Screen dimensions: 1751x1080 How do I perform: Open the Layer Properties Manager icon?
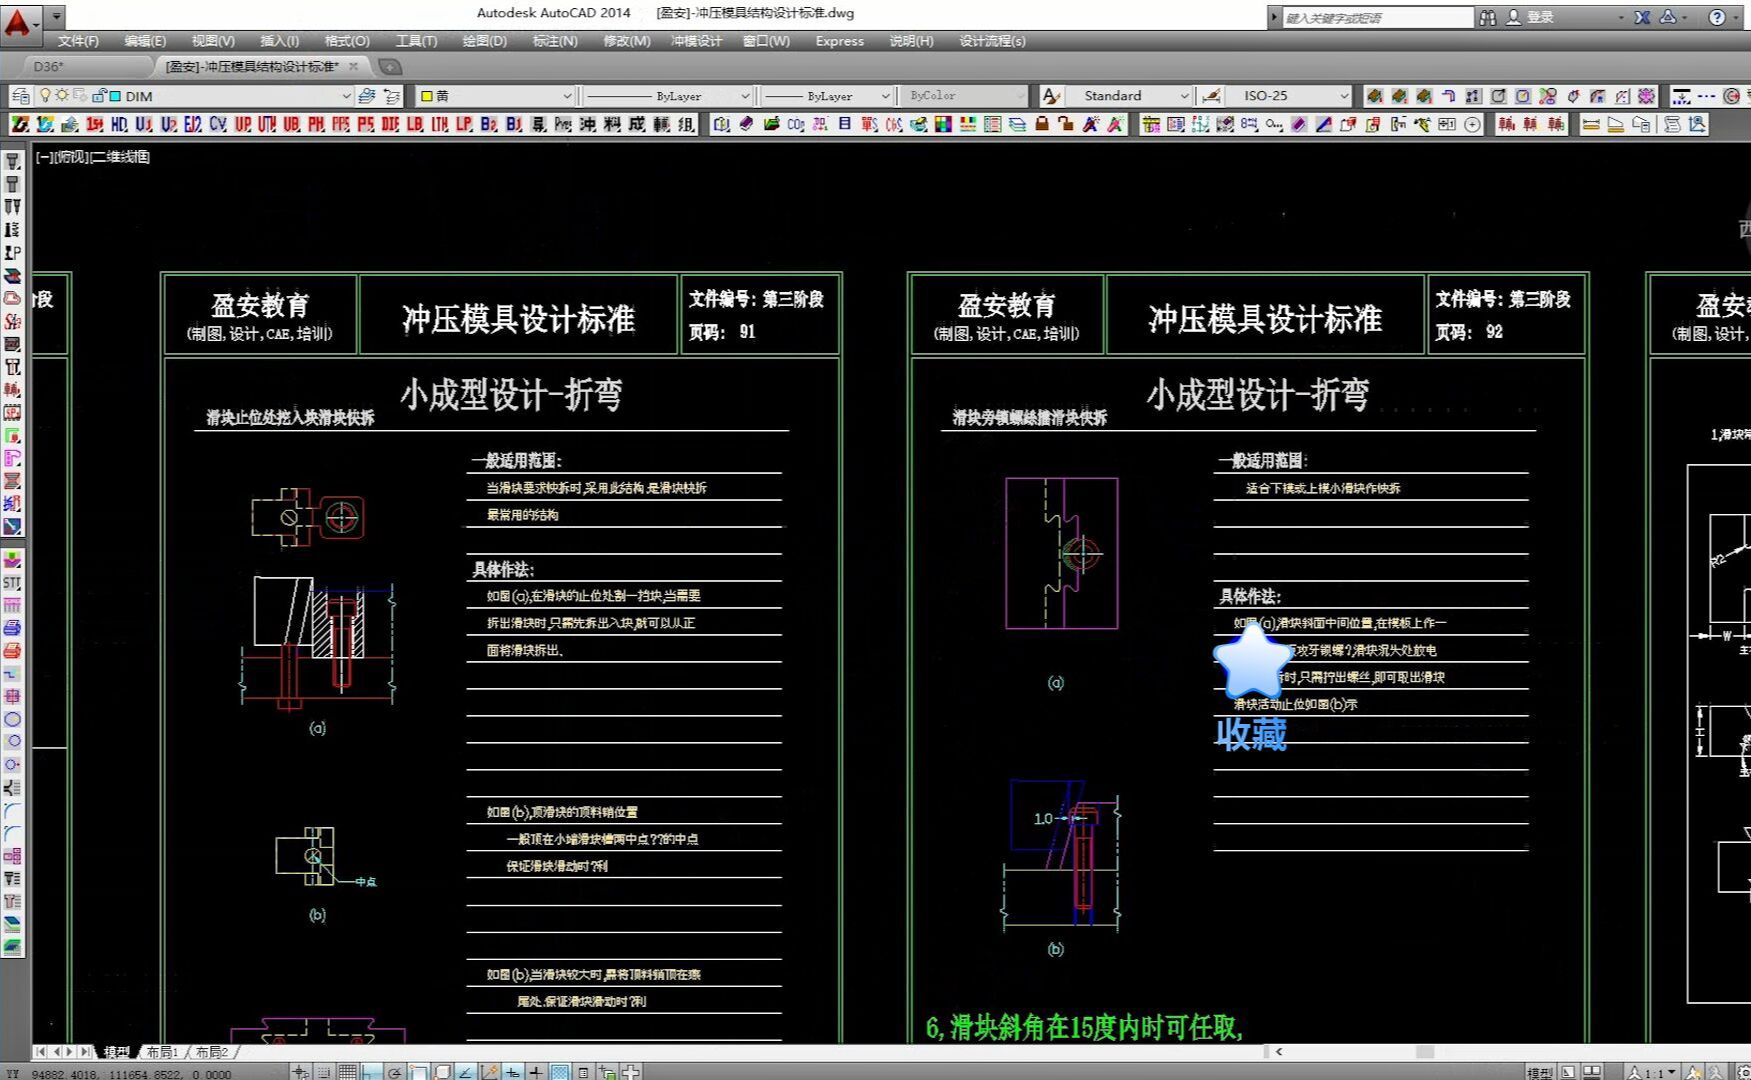pyautogui.click(x=20, y=96)
